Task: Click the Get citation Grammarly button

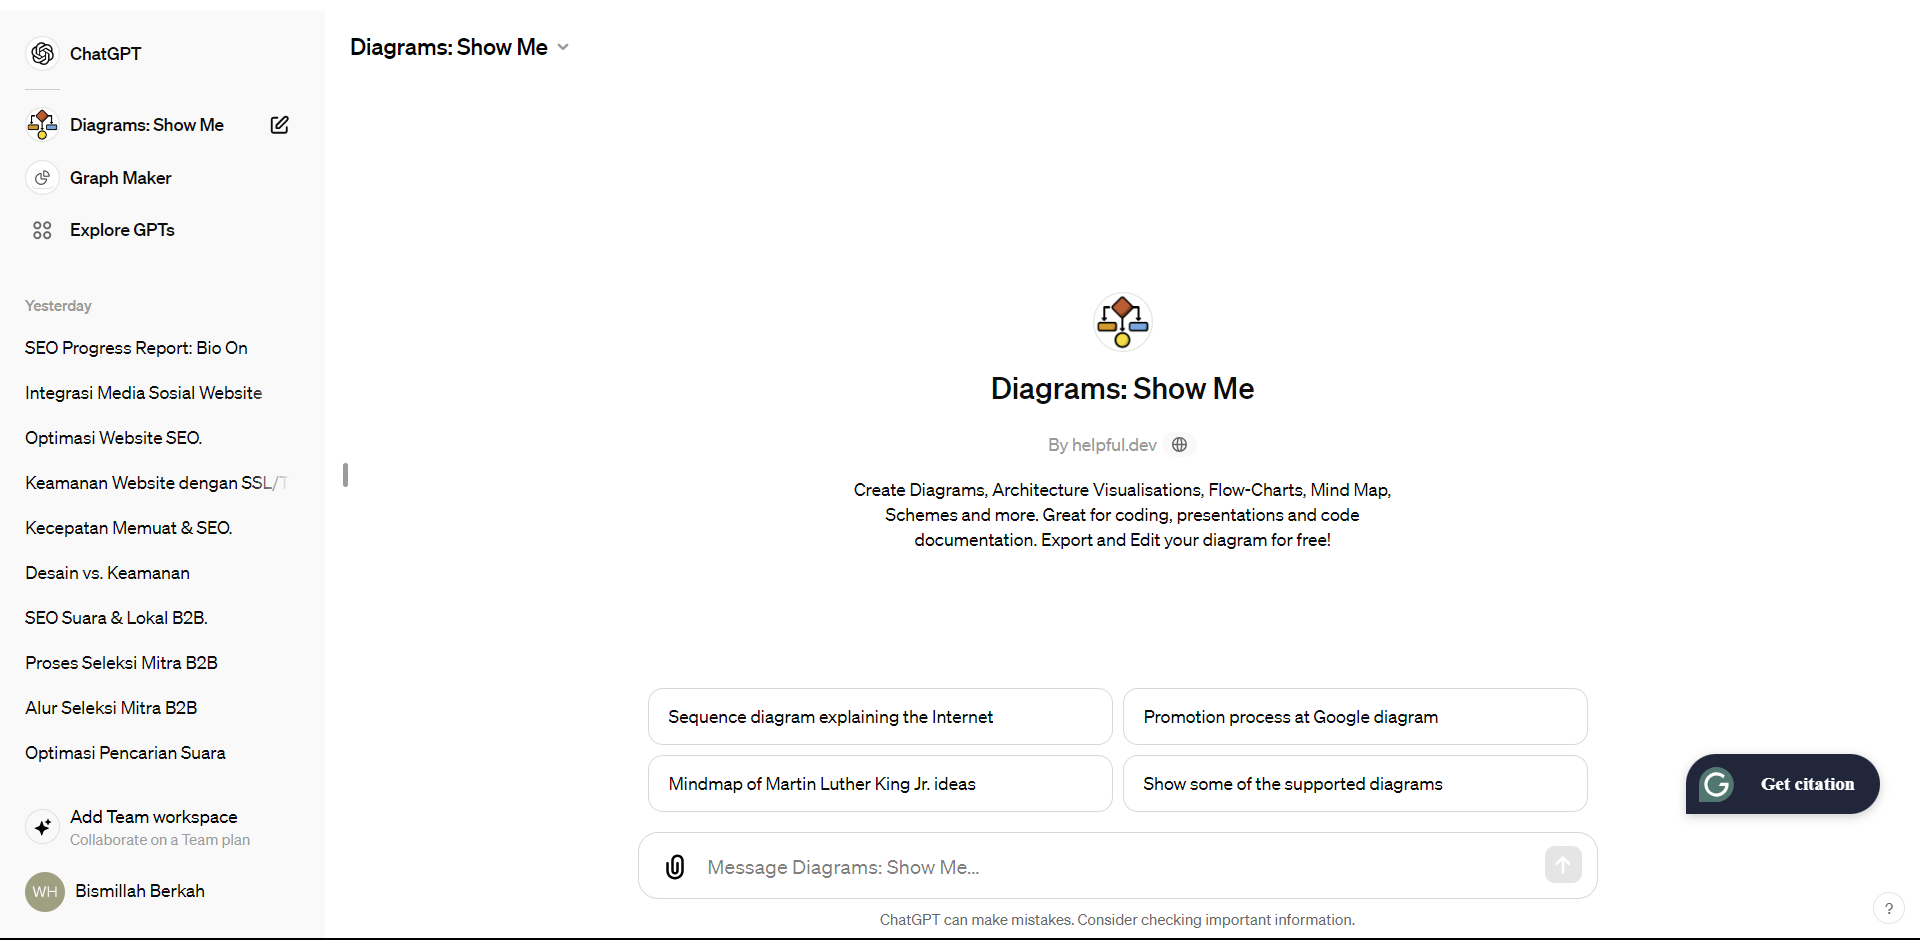Action: tap(1782, 784)
